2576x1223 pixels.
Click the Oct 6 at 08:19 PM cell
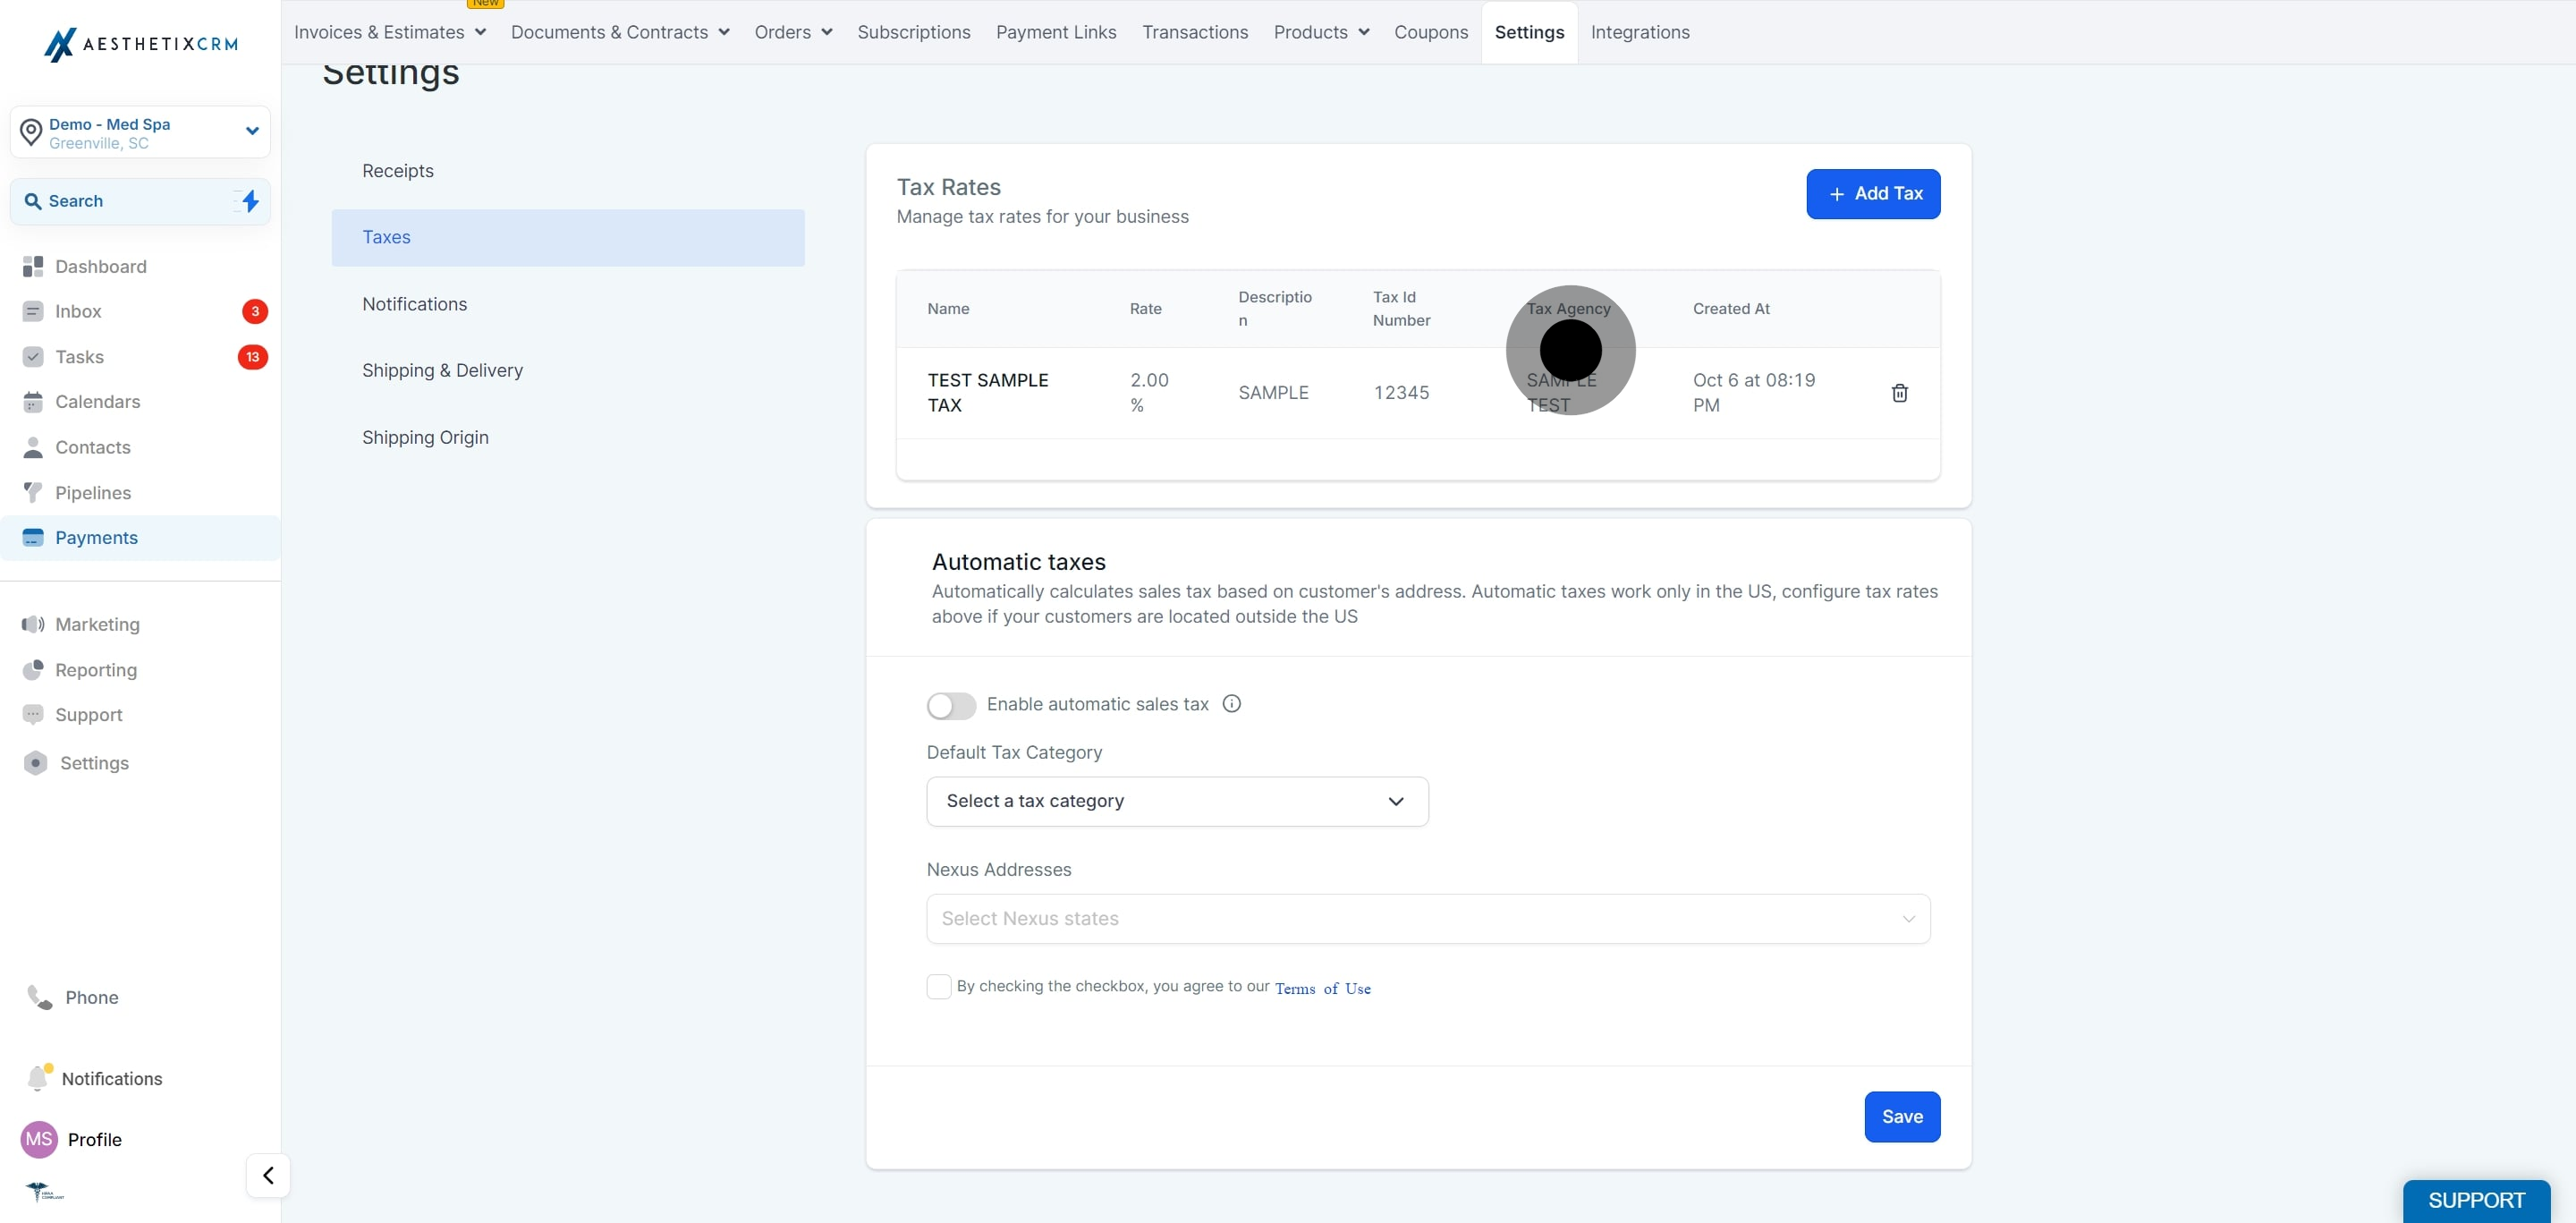tap(1753, 392)
